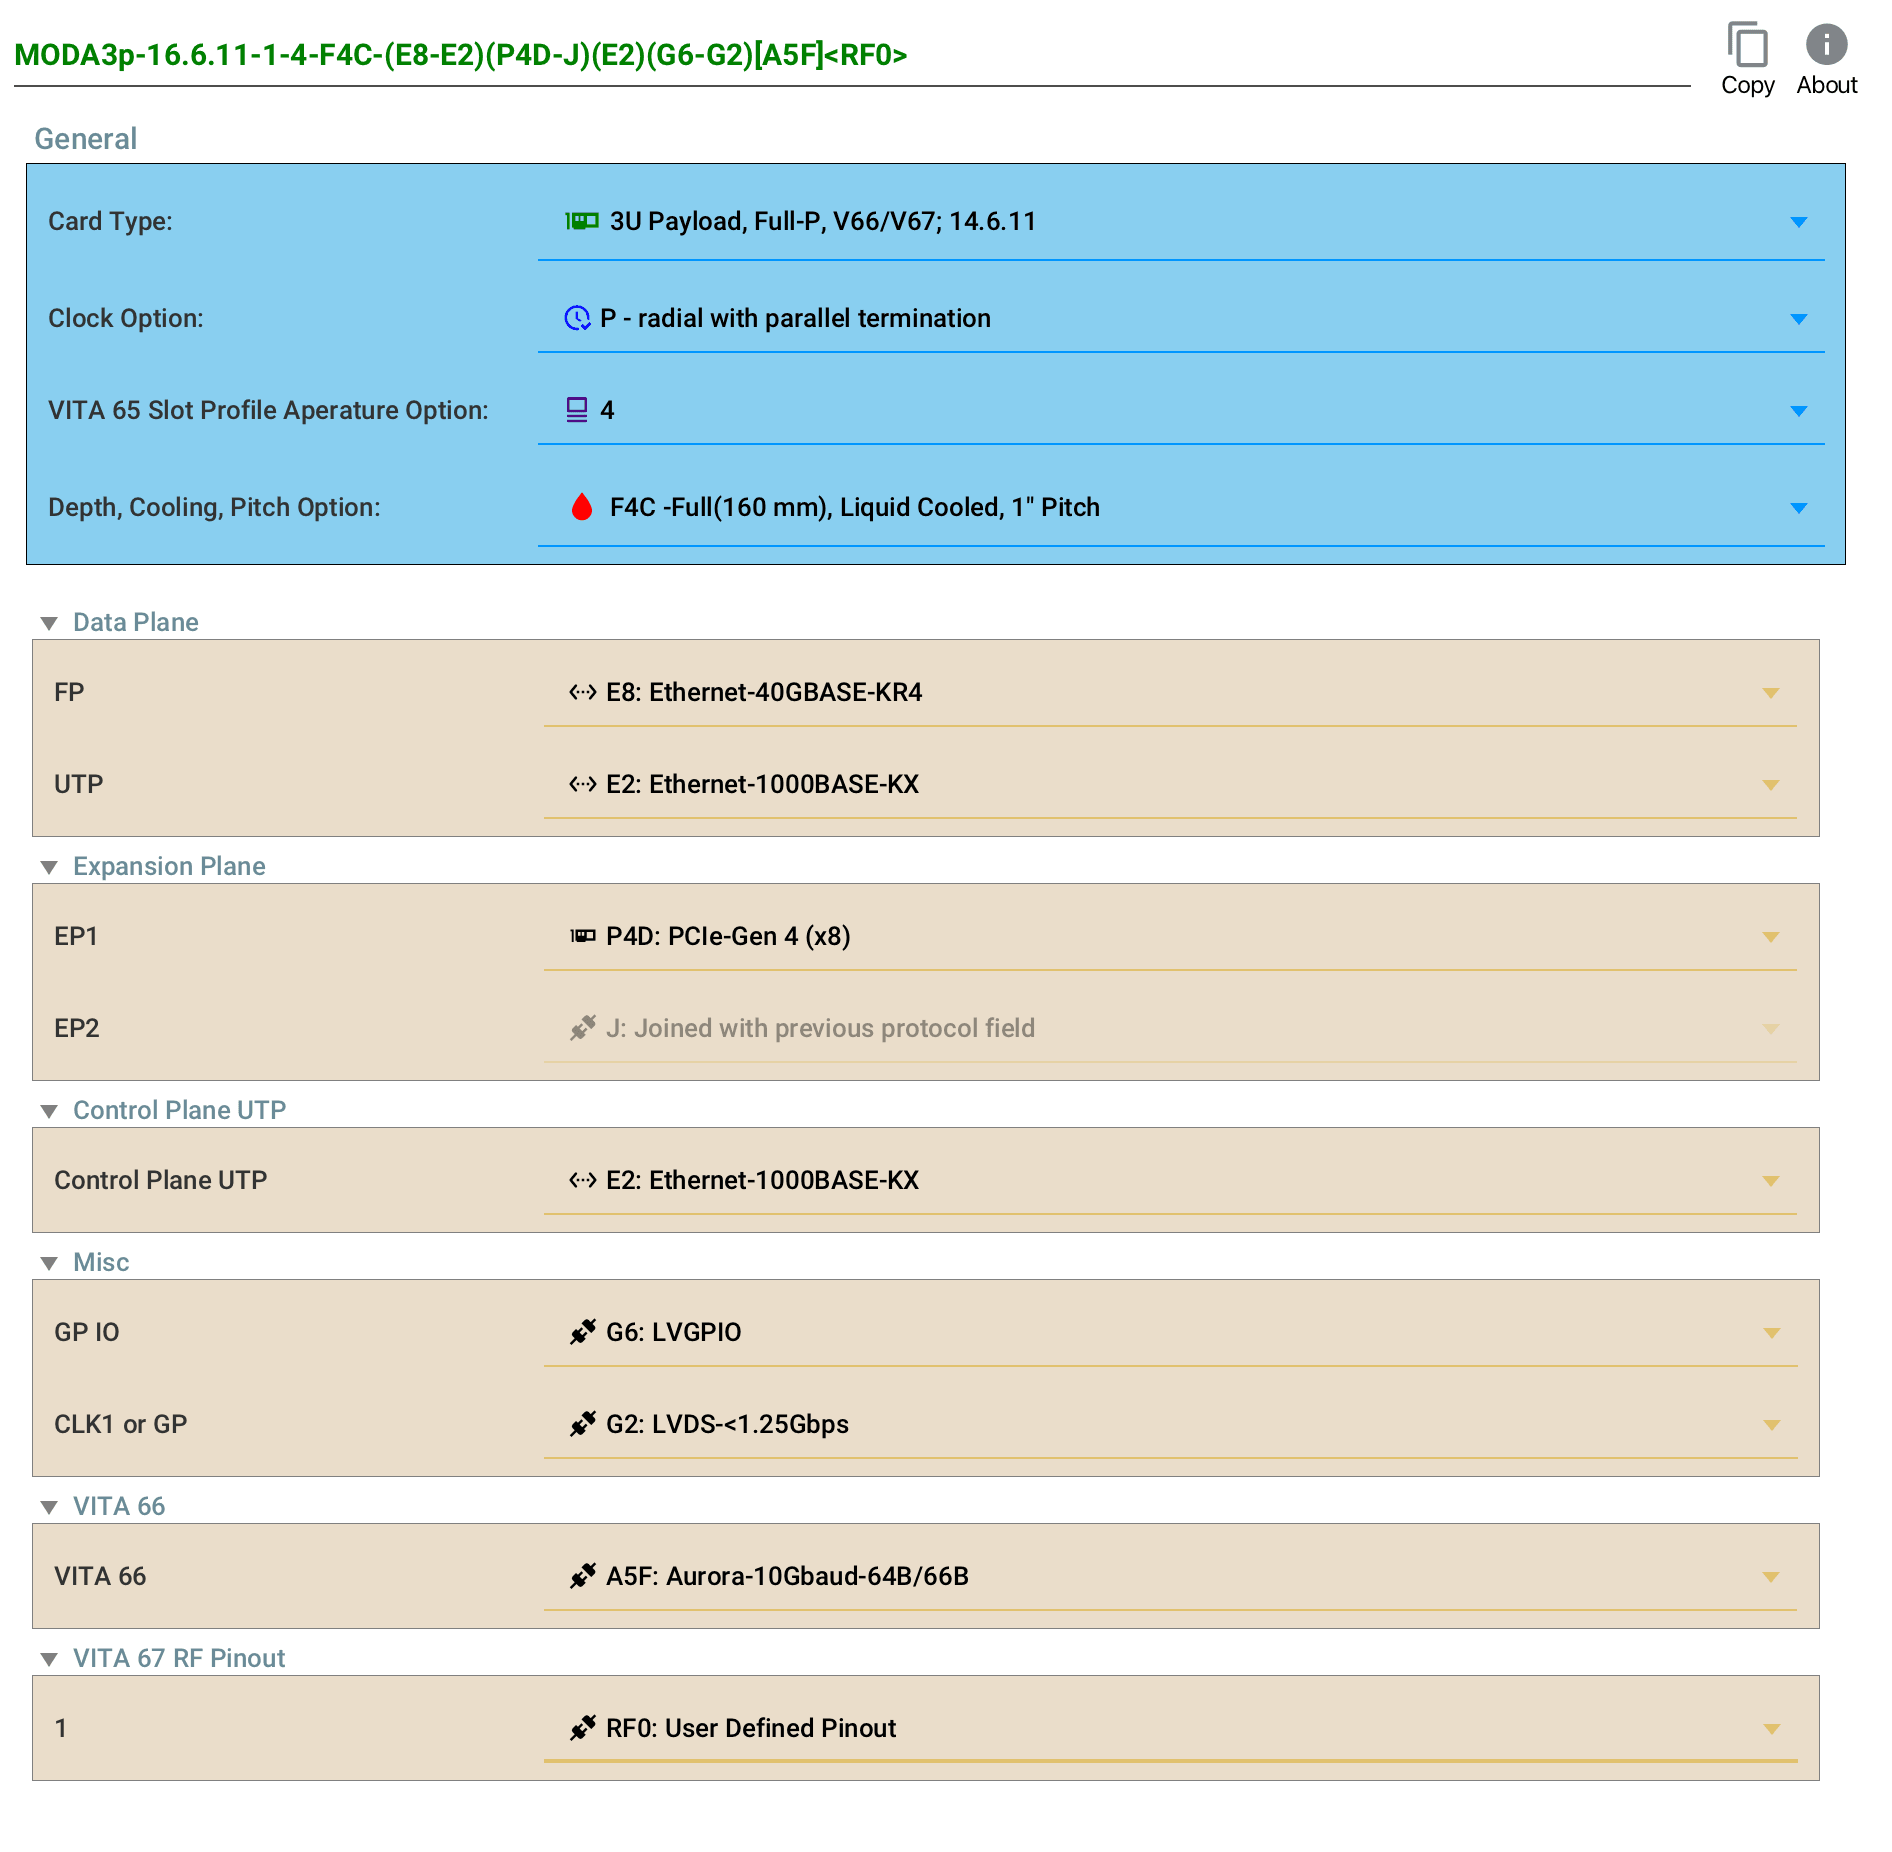This screenshot has height=1852, width=1892.
Task: Click the green card icon beside Card Type
Action: pyautogui.click(x=582, y=221)
